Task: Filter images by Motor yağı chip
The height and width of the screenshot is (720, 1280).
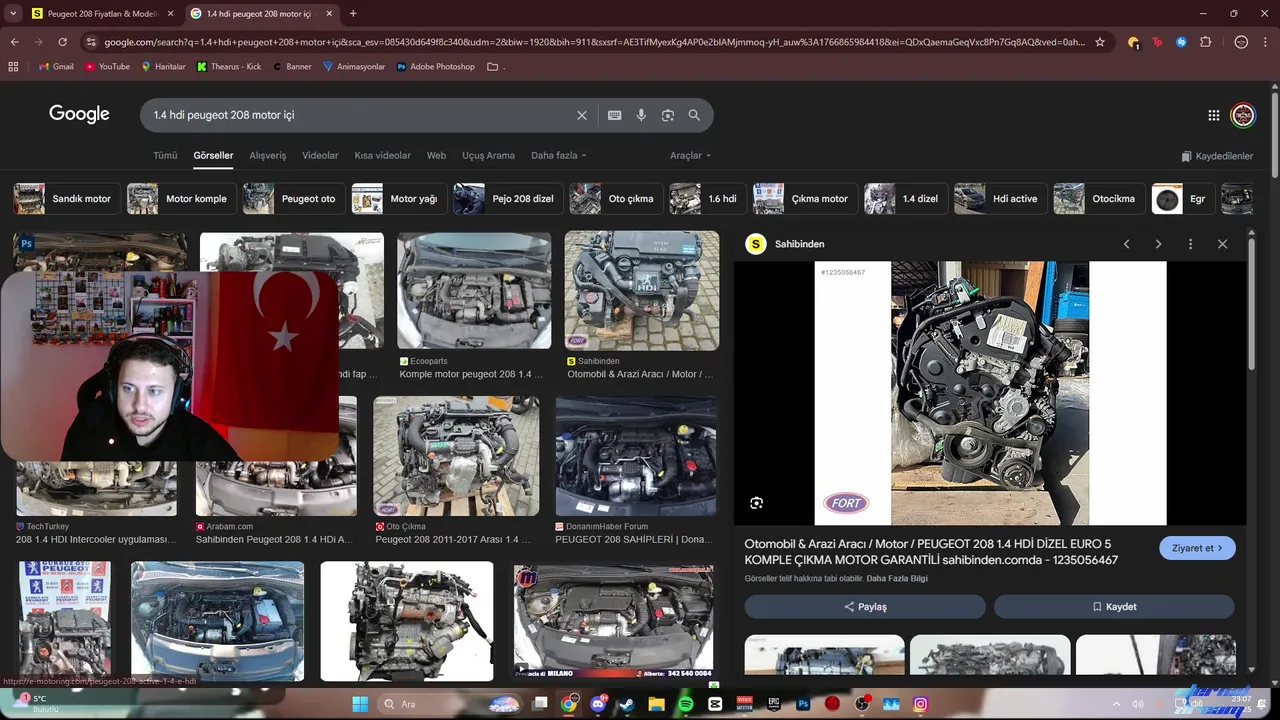Action: (399, 199)
